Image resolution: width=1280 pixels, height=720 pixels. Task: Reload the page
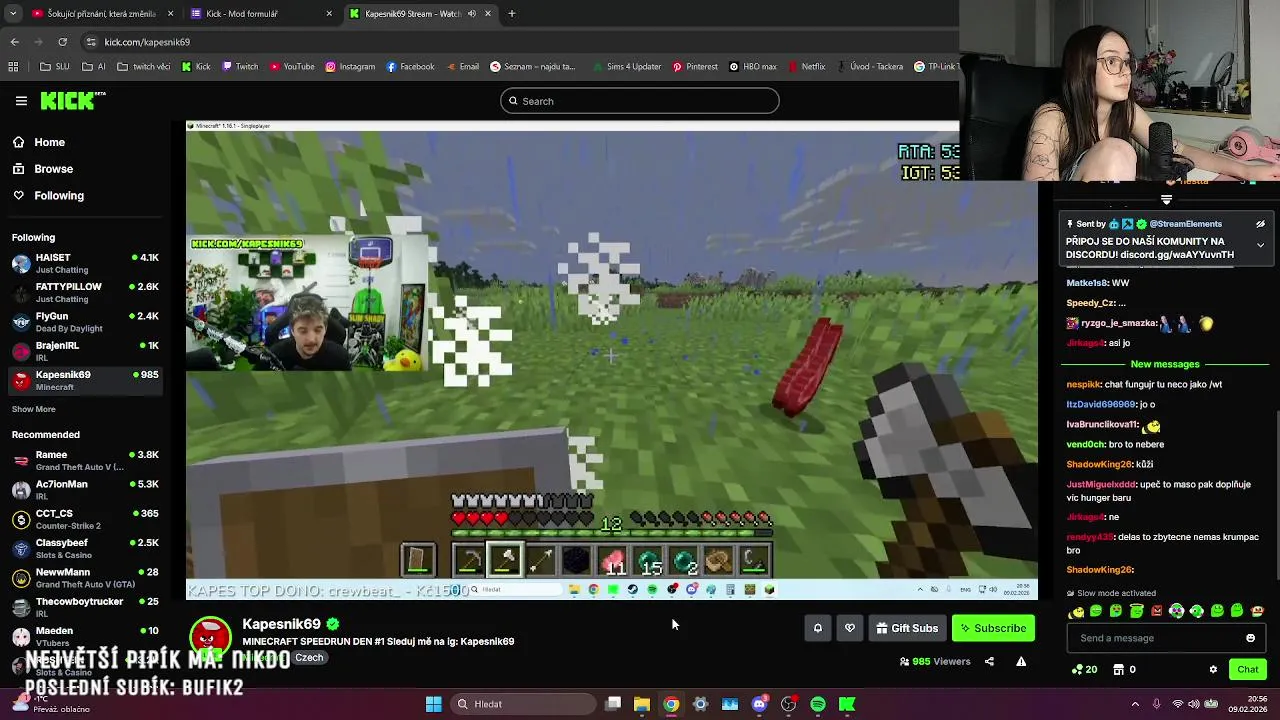pyautogui.click(x=62, y=42)
